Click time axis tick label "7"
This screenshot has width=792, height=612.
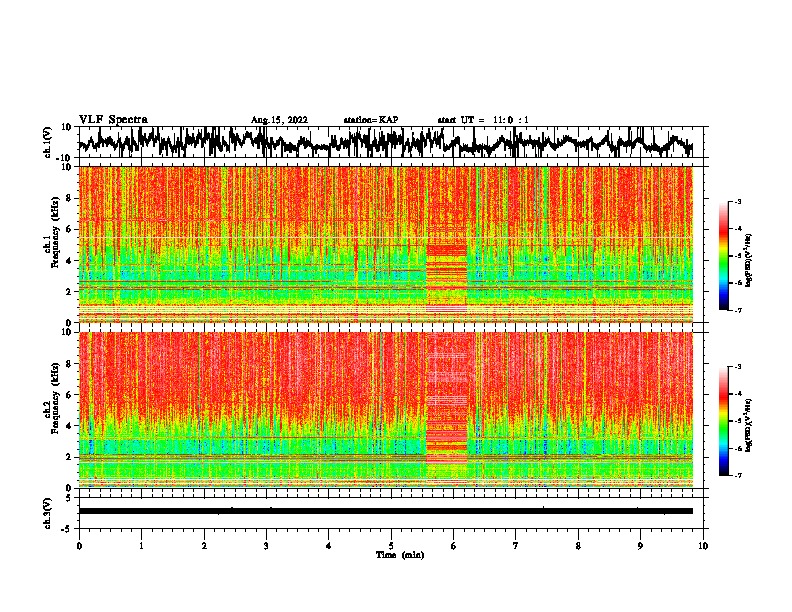click(516, 546)
